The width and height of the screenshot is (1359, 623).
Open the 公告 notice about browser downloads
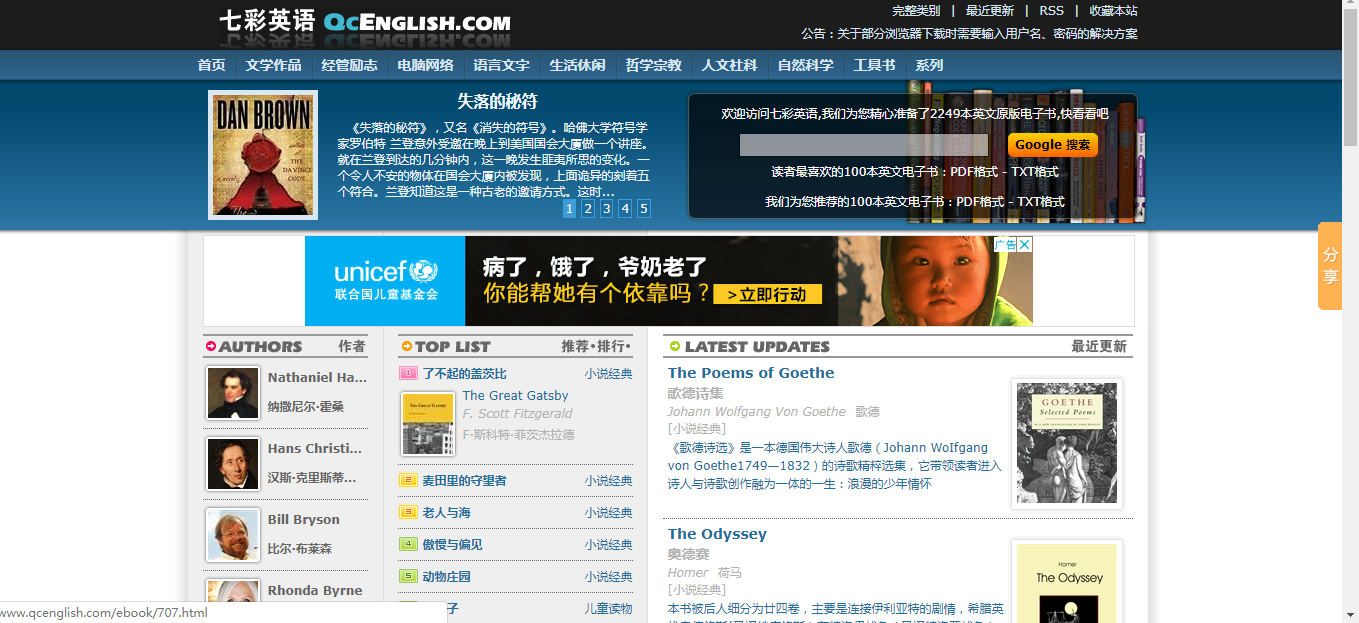pos(970,34)
